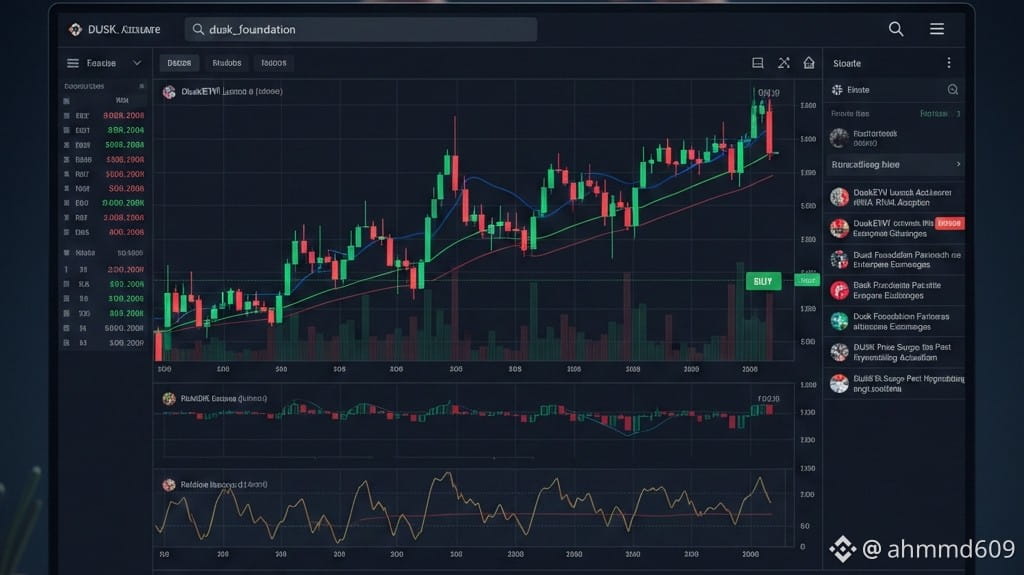Click the magnifier icon at top right
This screenshot has width=1024, height=575.
896,29
